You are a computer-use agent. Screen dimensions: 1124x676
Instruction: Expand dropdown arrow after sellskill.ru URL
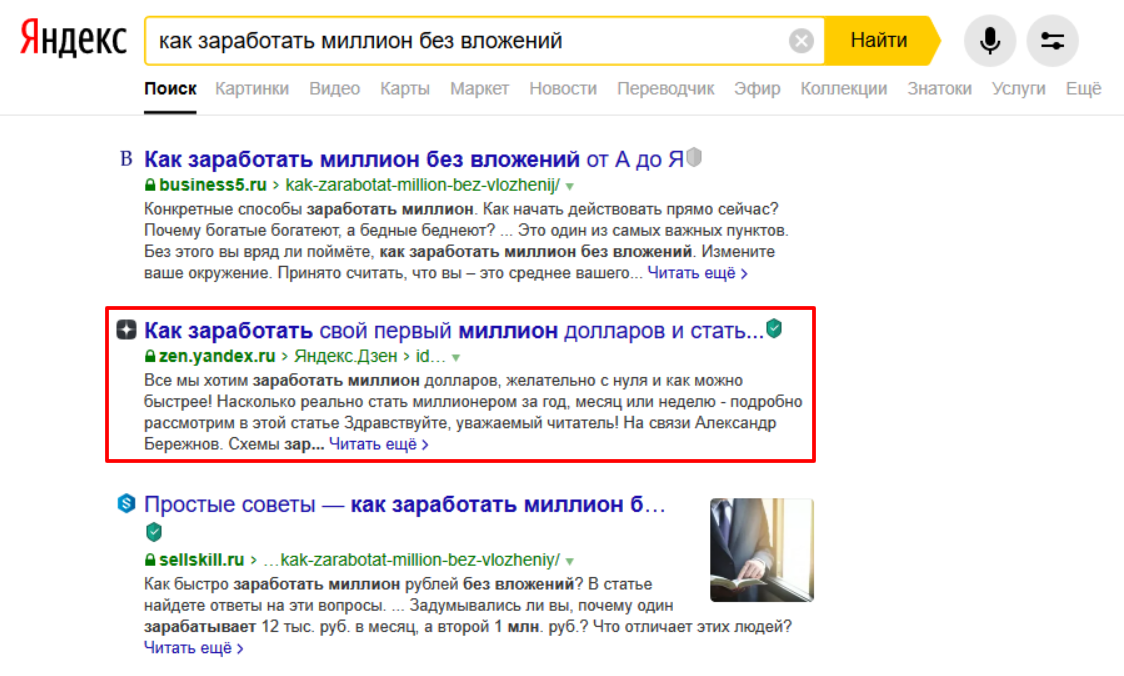pos(570,561)
